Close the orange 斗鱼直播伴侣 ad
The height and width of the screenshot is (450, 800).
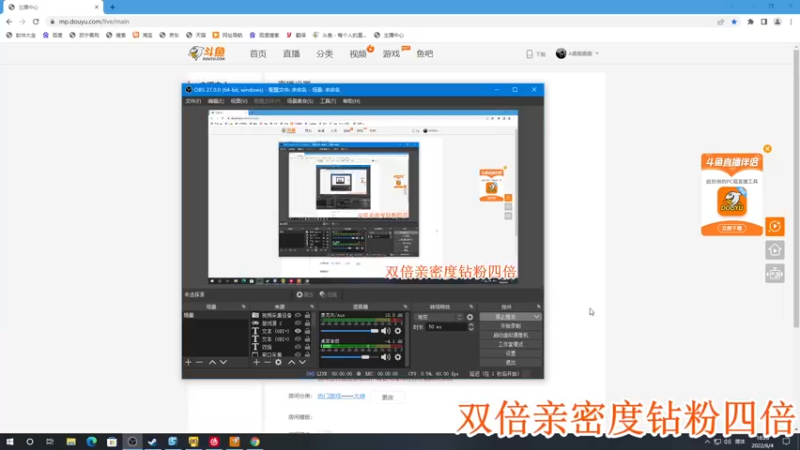coord(767,149)
